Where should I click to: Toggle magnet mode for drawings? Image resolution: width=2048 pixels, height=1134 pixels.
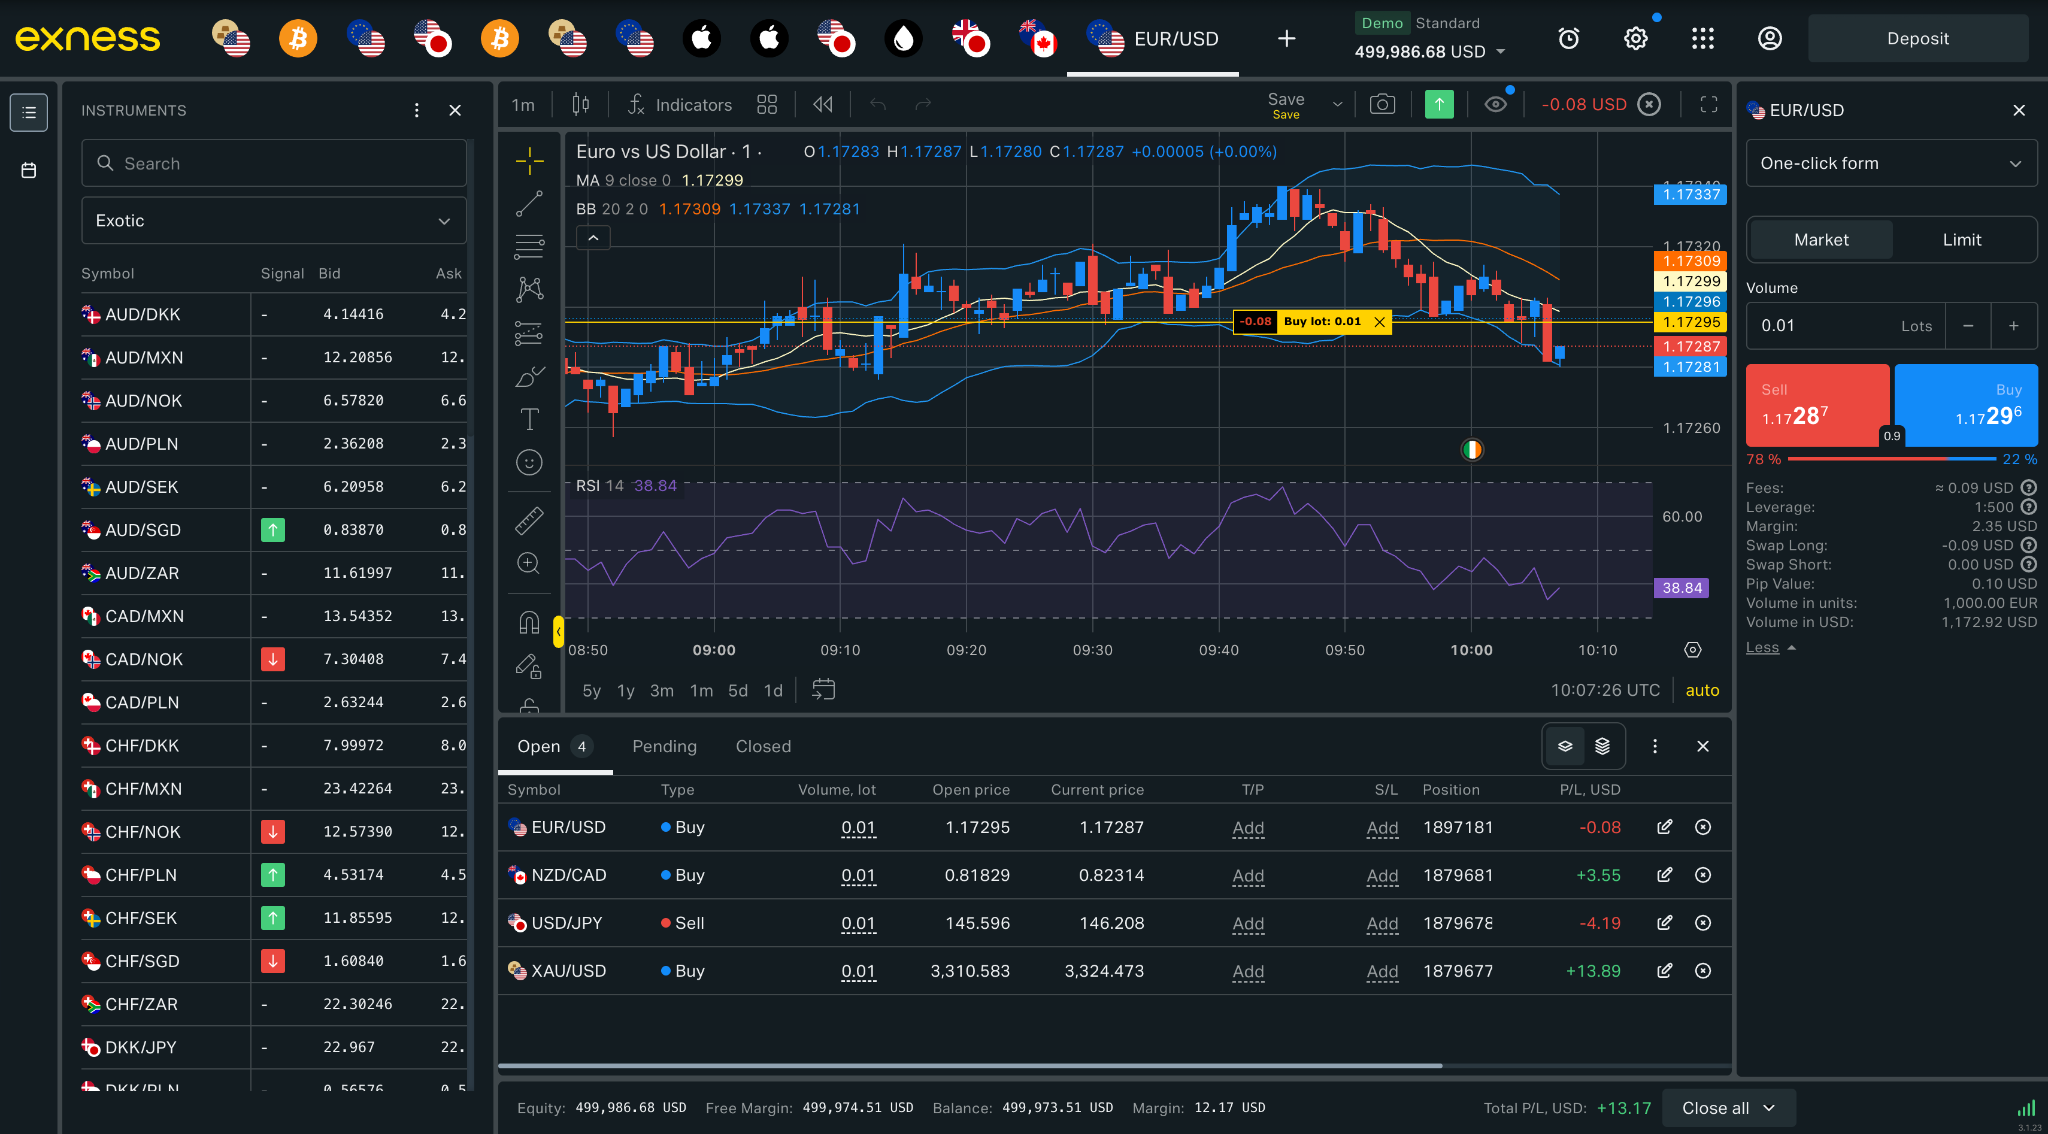(x=529, y=623)
